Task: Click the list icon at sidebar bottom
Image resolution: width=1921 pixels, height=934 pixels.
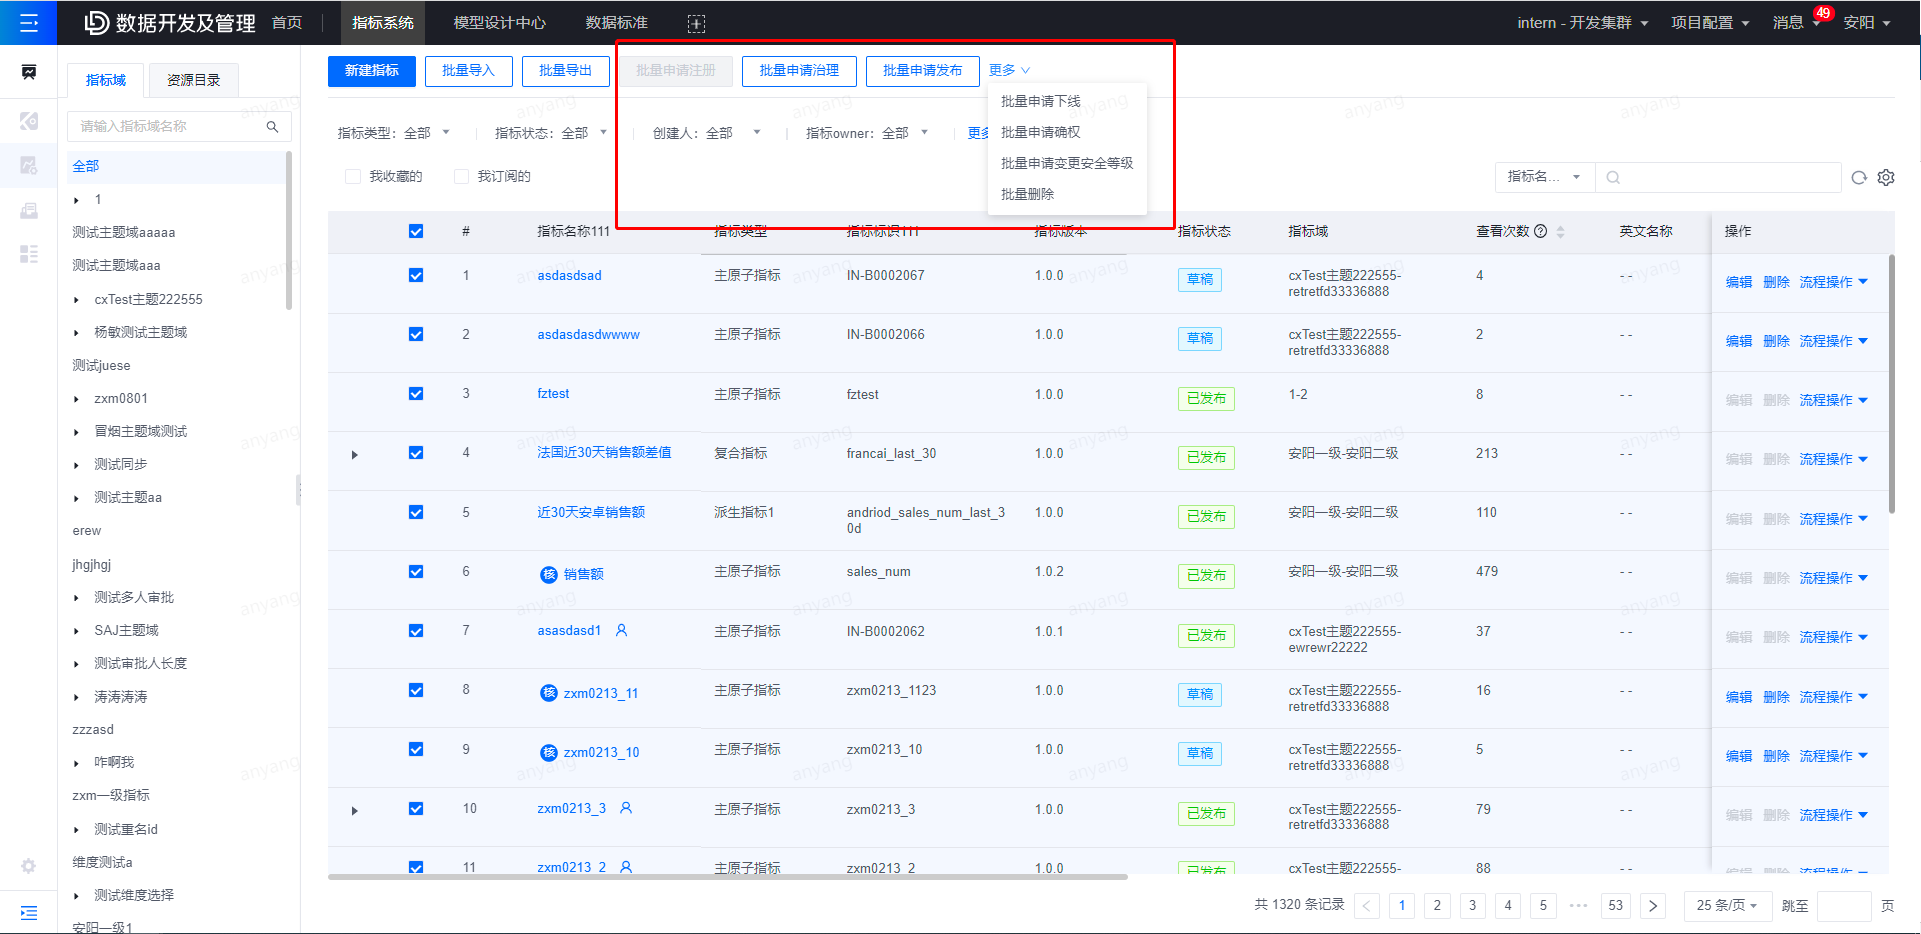Action: point(29,911)
